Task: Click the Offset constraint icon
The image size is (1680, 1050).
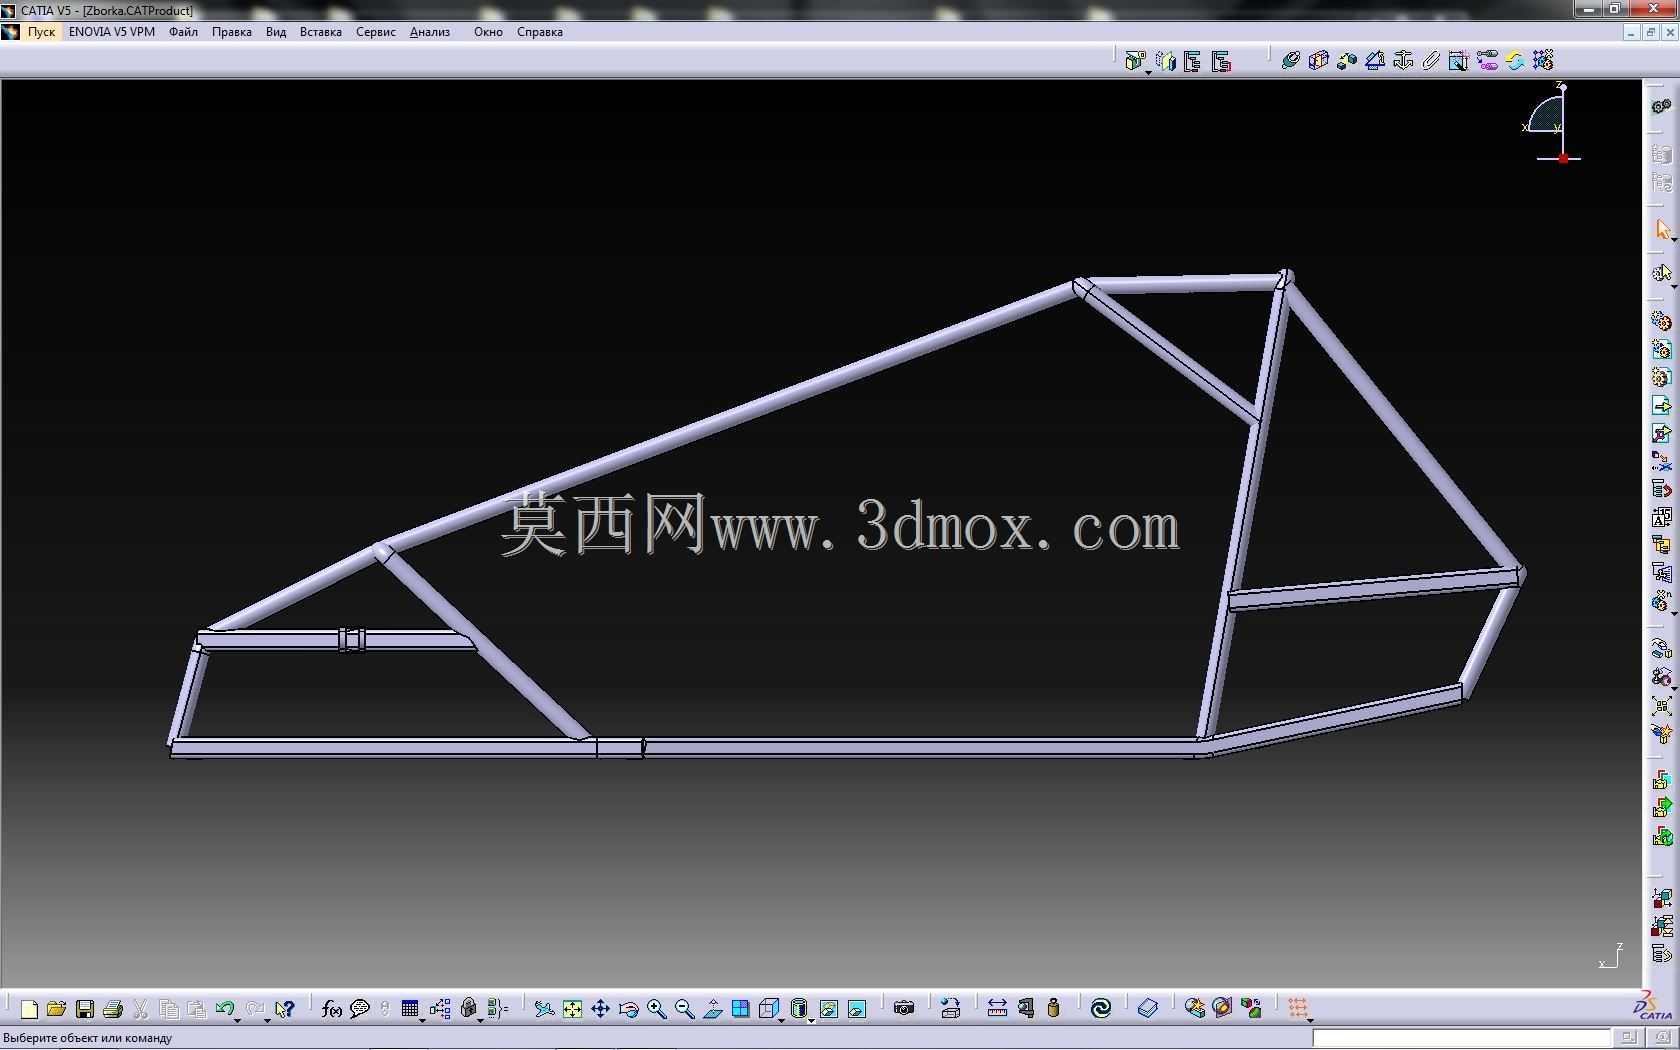Action: [1347, 60]
